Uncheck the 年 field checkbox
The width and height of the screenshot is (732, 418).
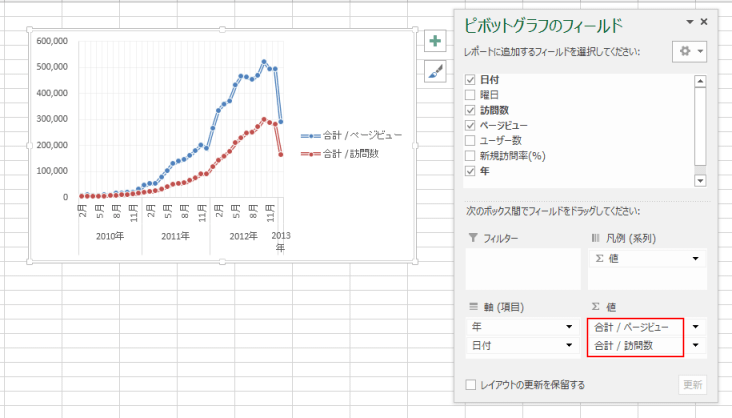pyautogui.click(x=470, y=171)
